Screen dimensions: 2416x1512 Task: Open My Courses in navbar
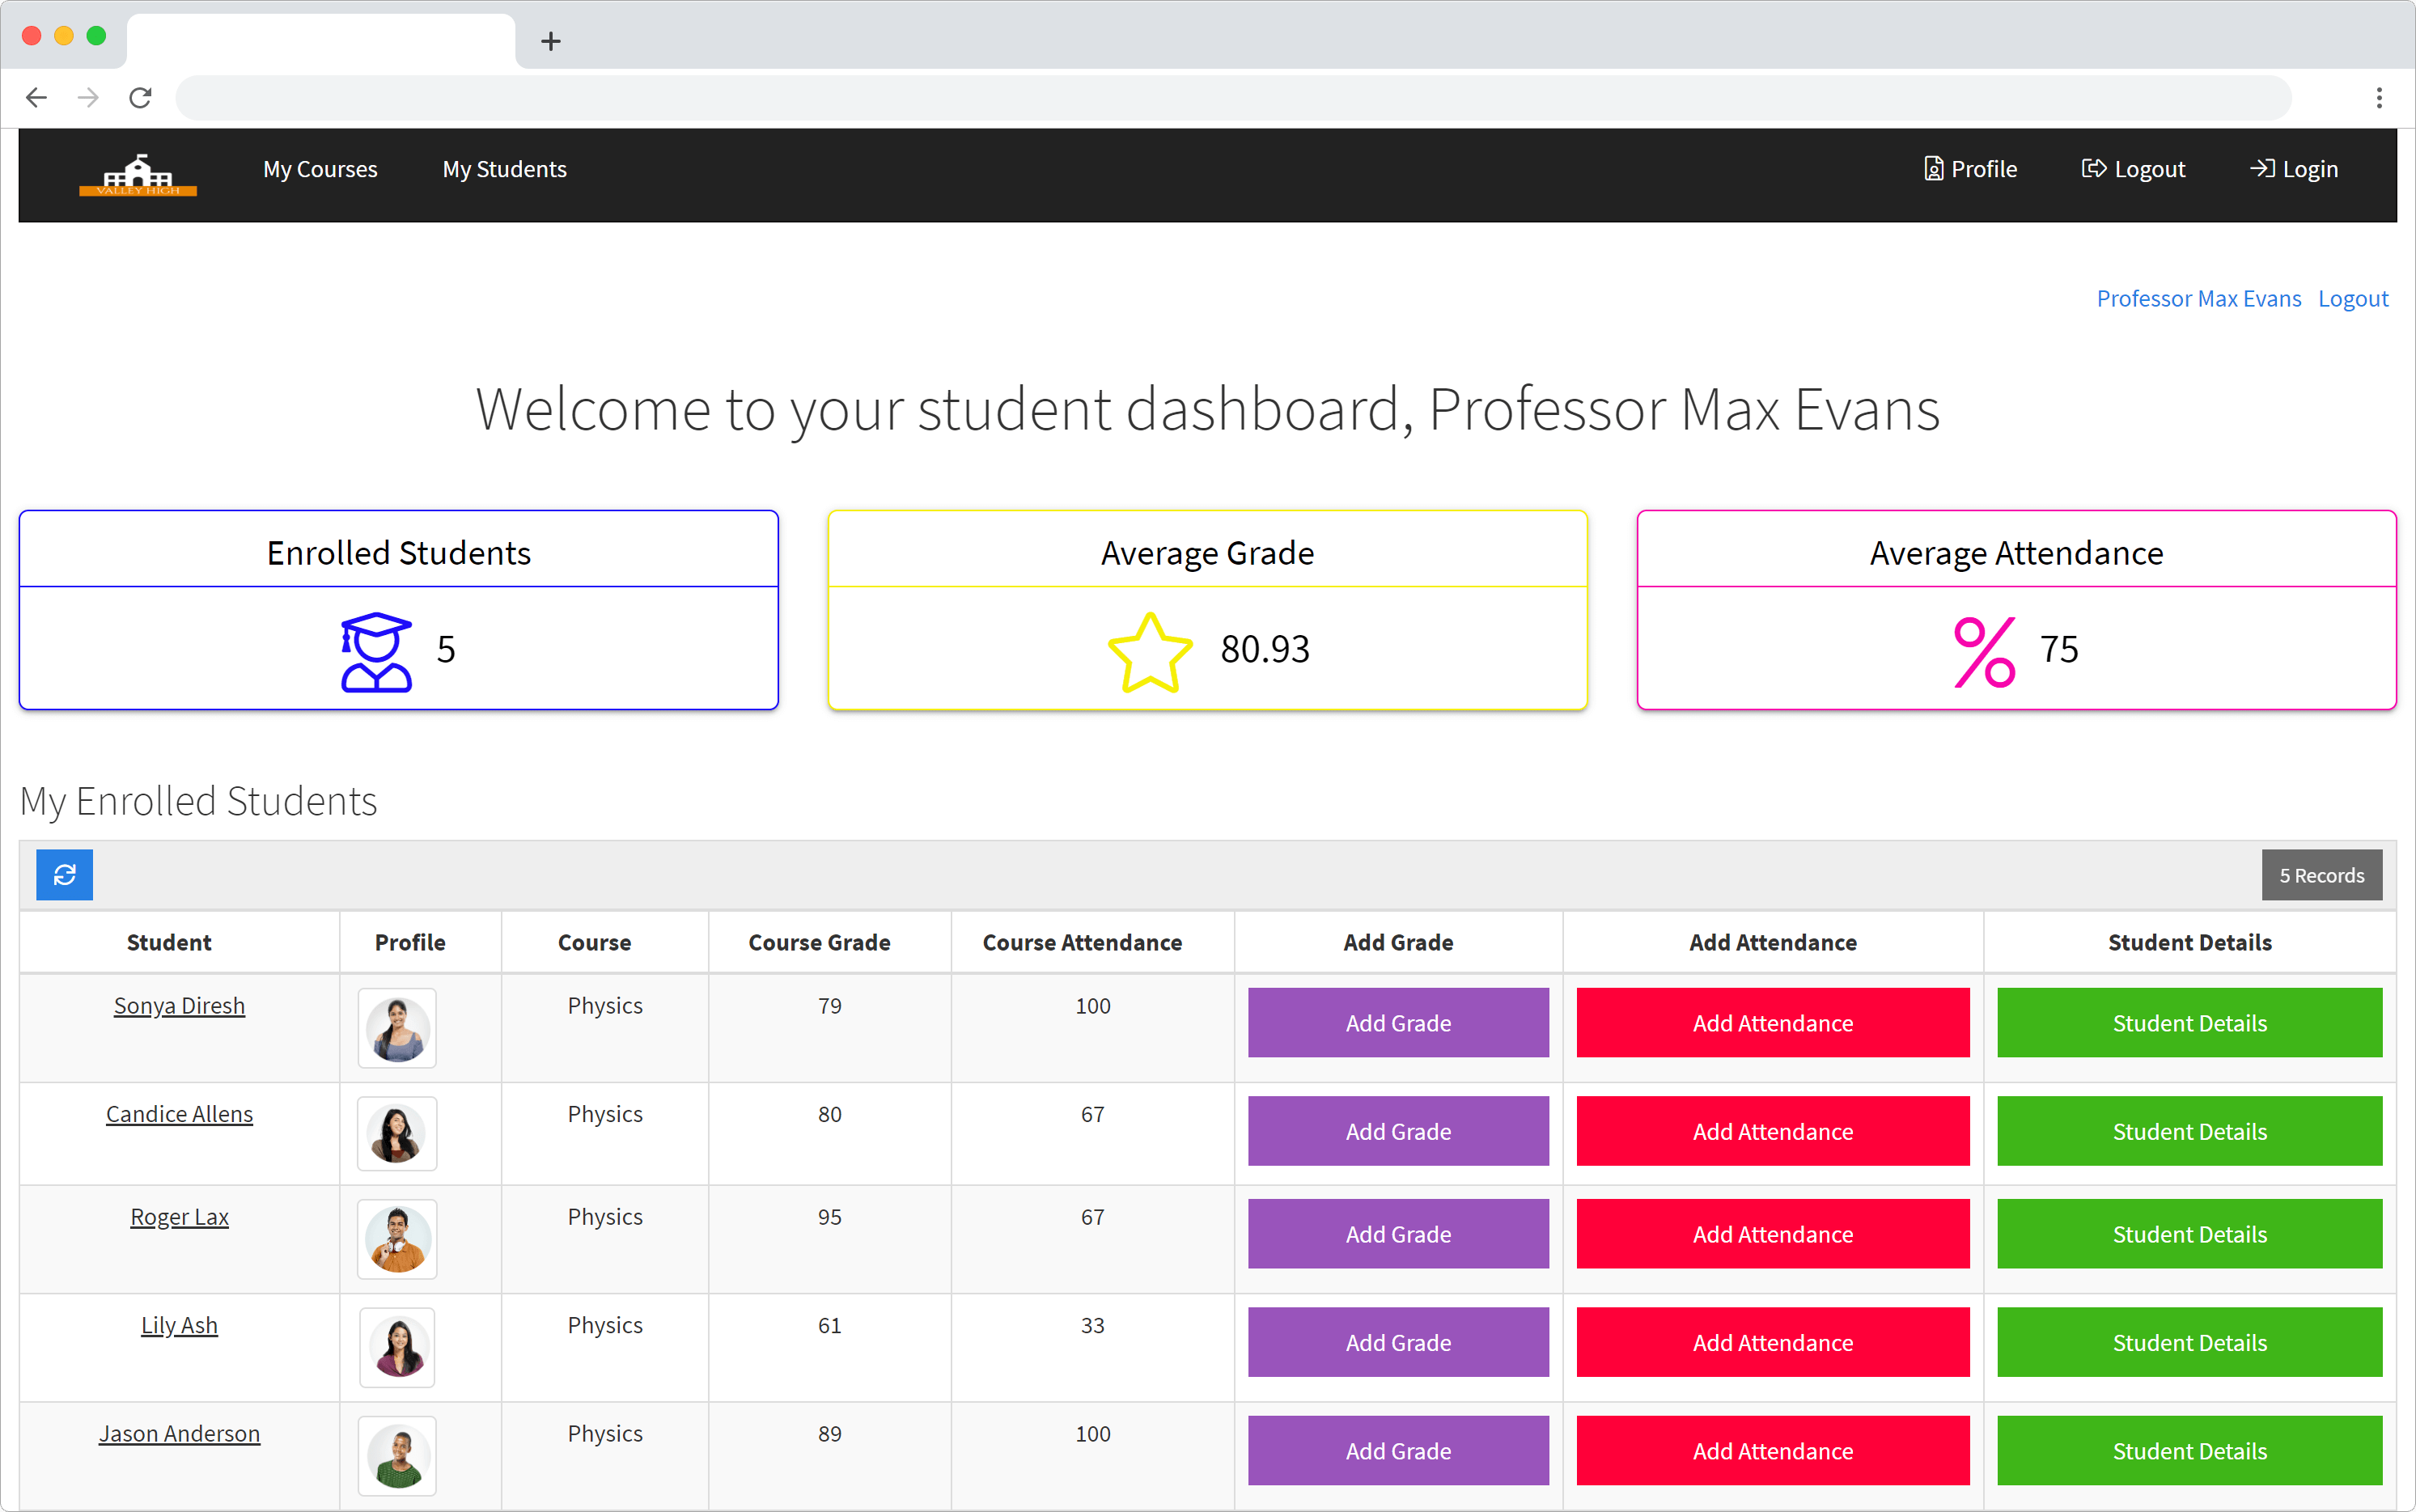click(x=320, y=169)
